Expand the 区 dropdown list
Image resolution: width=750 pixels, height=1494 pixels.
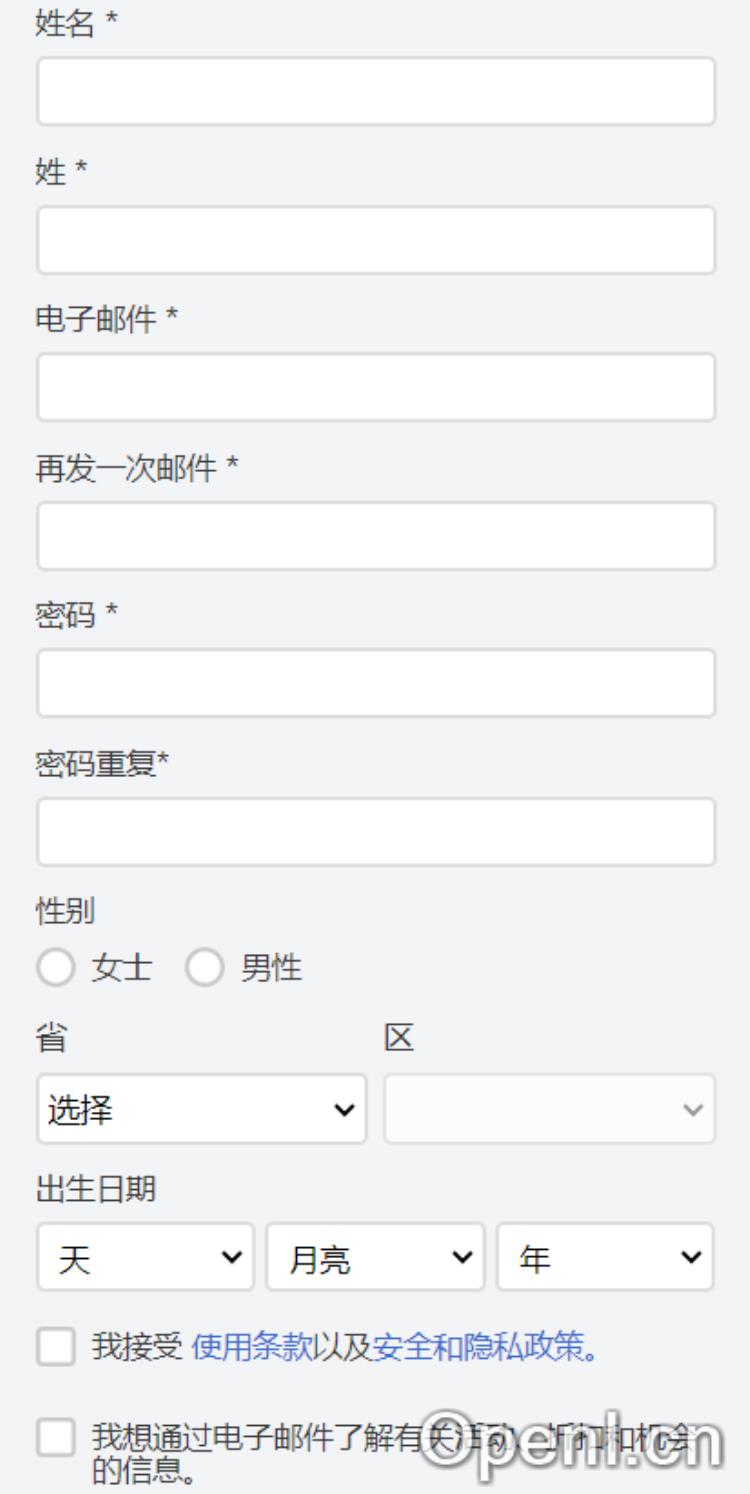(x=549, y=1109)
